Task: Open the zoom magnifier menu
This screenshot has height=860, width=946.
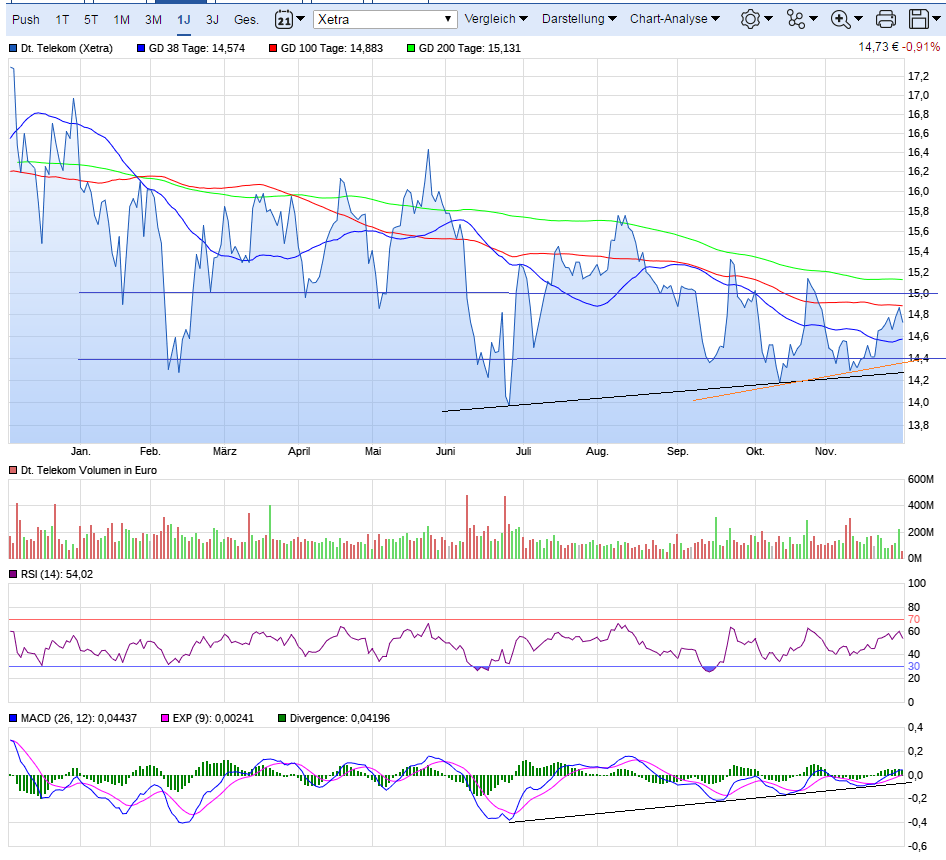Action: [840, 19]
